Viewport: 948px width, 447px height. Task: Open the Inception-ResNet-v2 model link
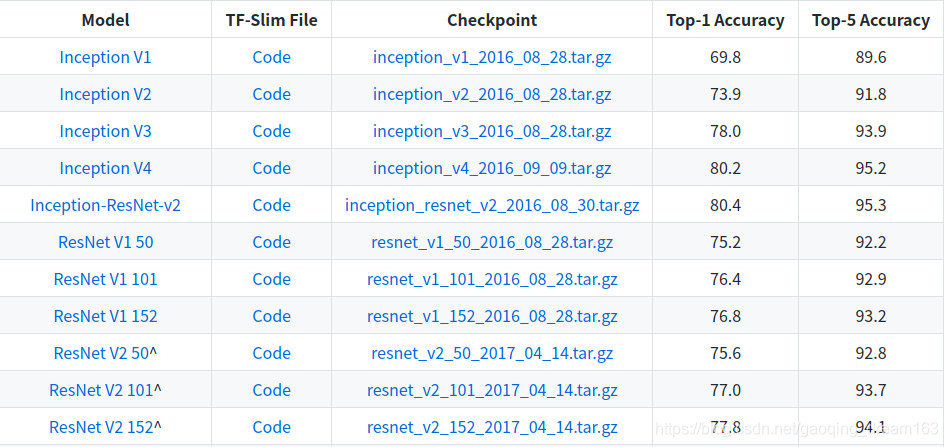pos(105,205)
